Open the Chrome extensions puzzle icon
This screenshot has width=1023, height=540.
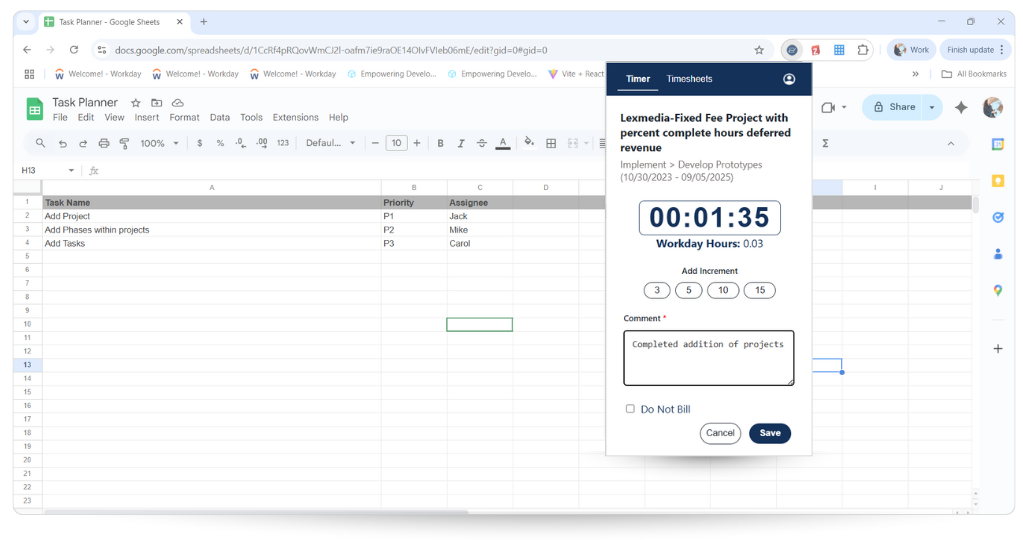tap(863, 50)
